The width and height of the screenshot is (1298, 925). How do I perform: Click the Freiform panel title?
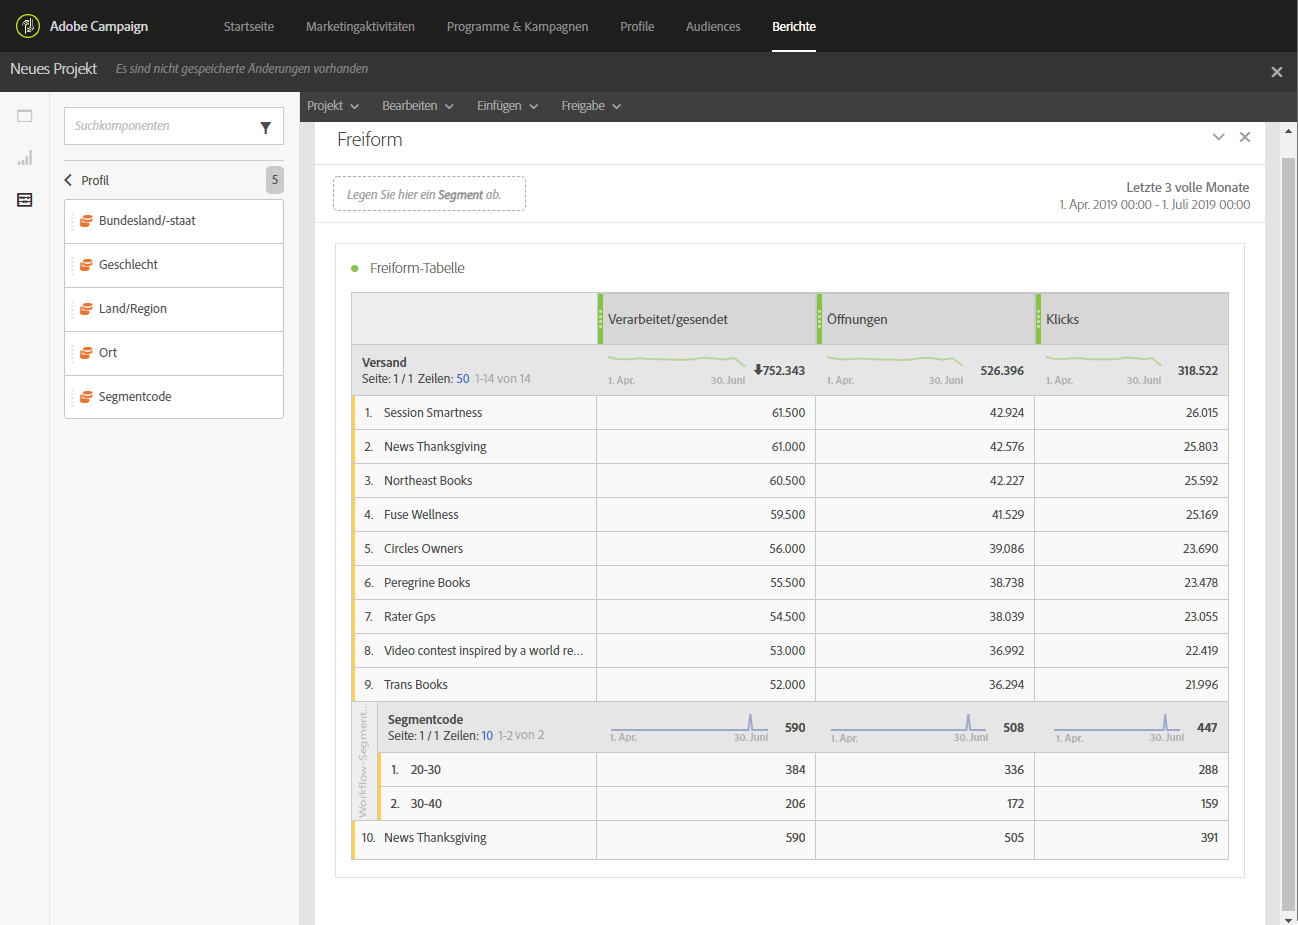coord(370,140)
